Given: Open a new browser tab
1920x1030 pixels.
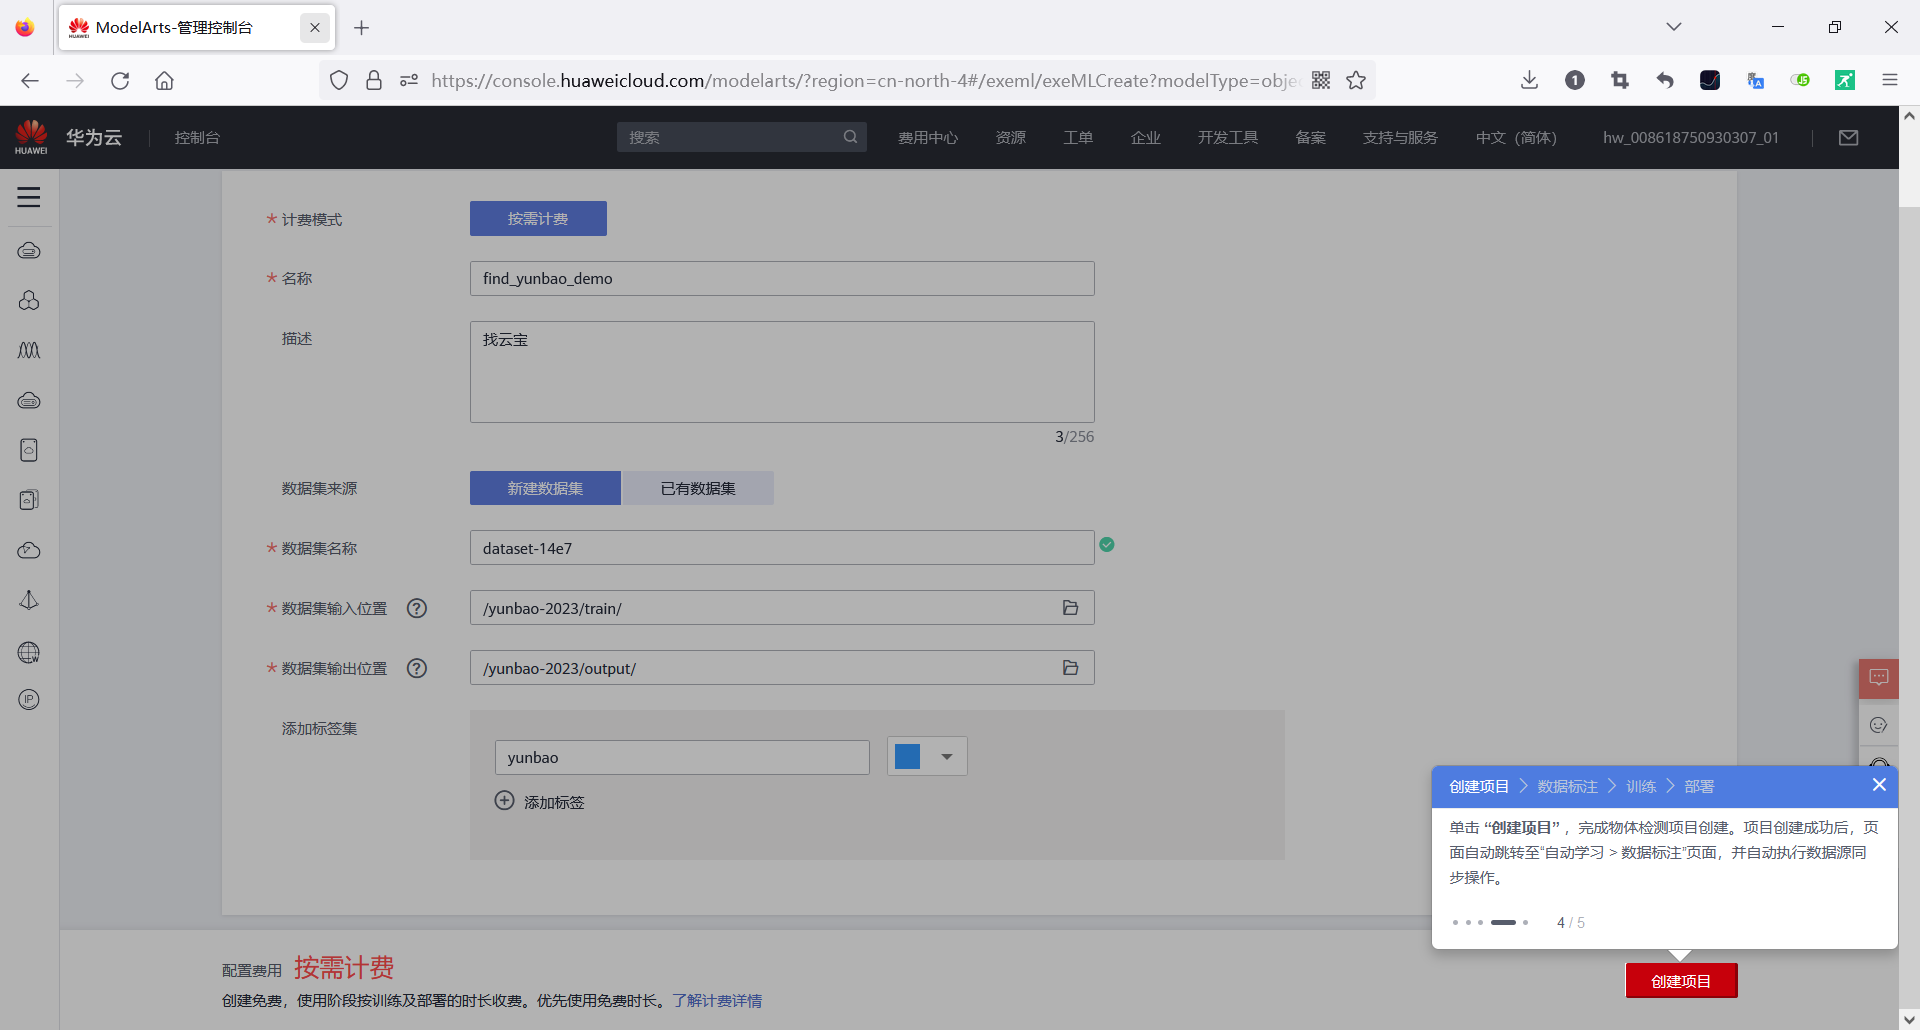Looking at the screenshot, I should 362,27.
